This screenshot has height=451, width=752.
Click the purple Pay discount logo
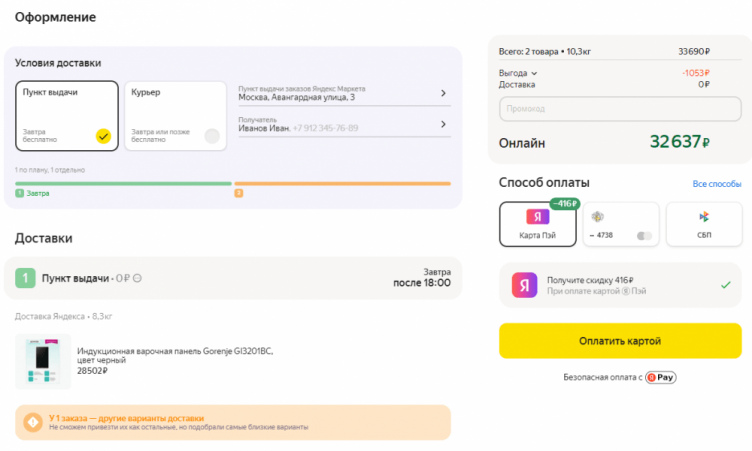coord(524,285)
